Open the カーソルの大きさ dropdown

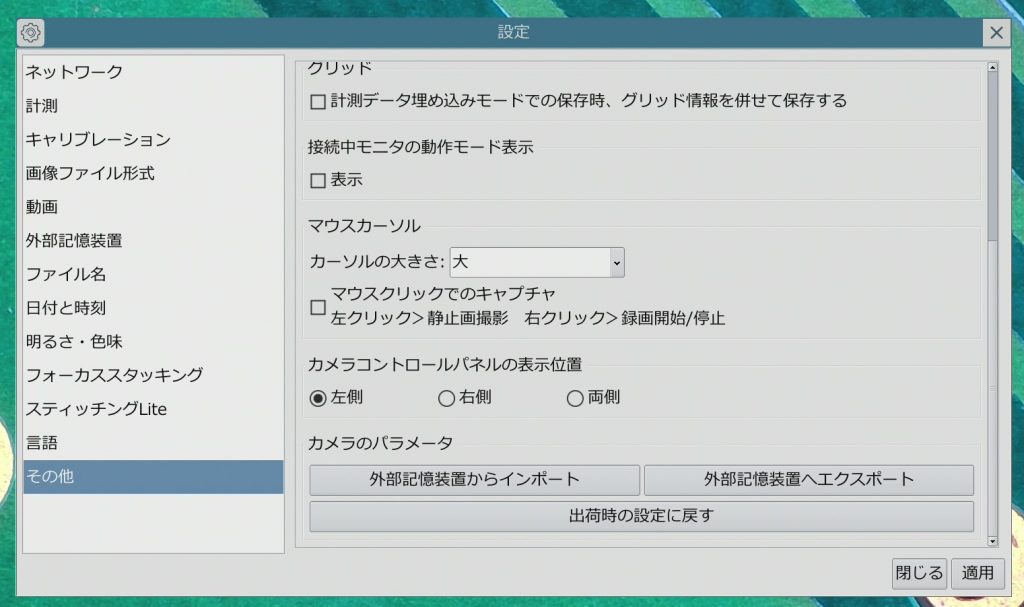[x=537, y=262]
